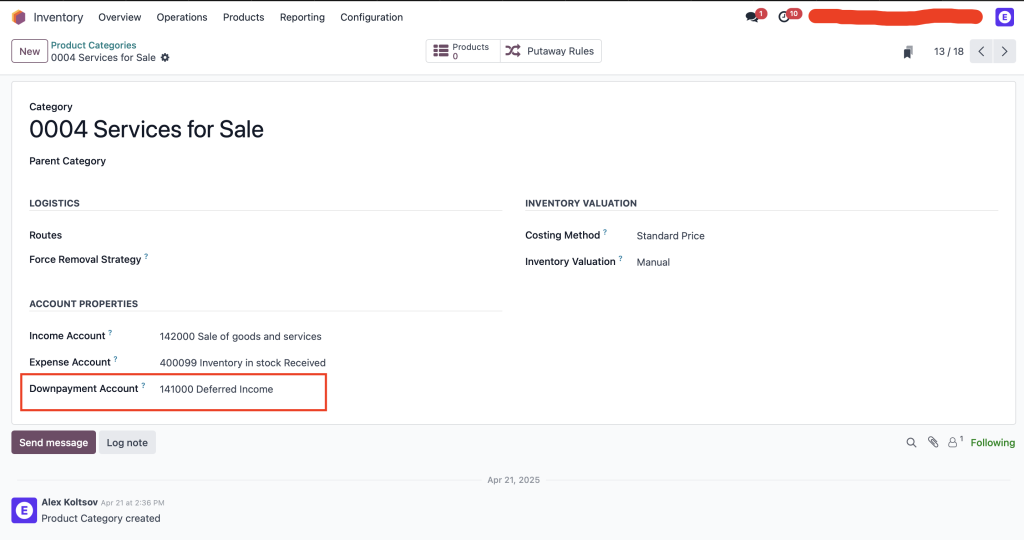Click the Following button
The width and height of the screenshot is (1024, 540).
point(993,443)
